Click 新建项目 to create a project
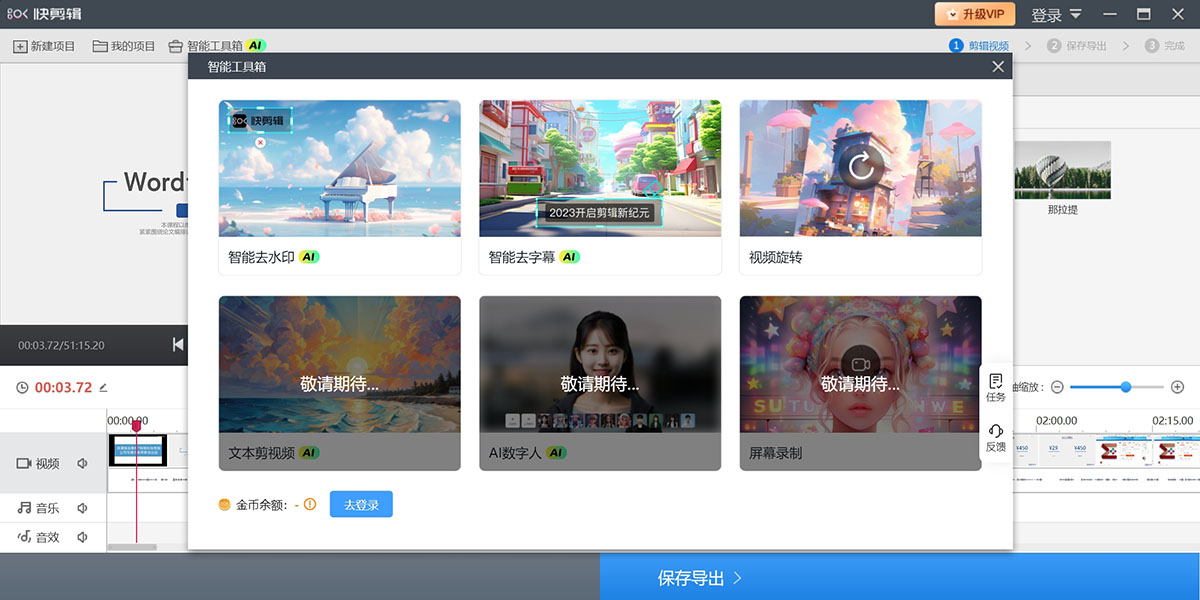Viewport: 1200px width, 600px height. tap(44, 46)
